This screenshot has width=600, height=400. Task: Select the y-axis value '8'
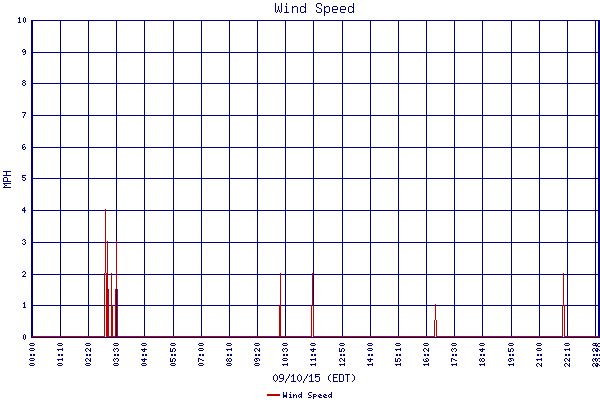24,83
